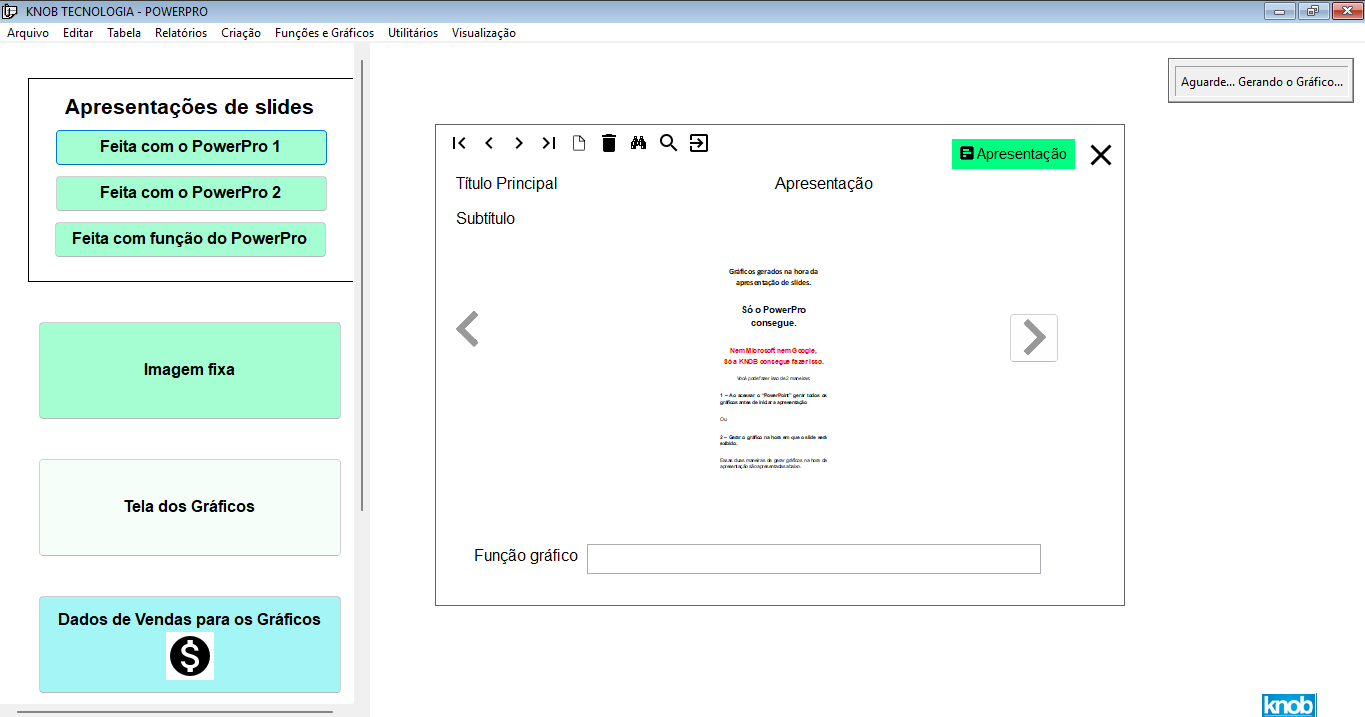
Task: Click Apresentações de slides heading
Action: pos(190,107)
